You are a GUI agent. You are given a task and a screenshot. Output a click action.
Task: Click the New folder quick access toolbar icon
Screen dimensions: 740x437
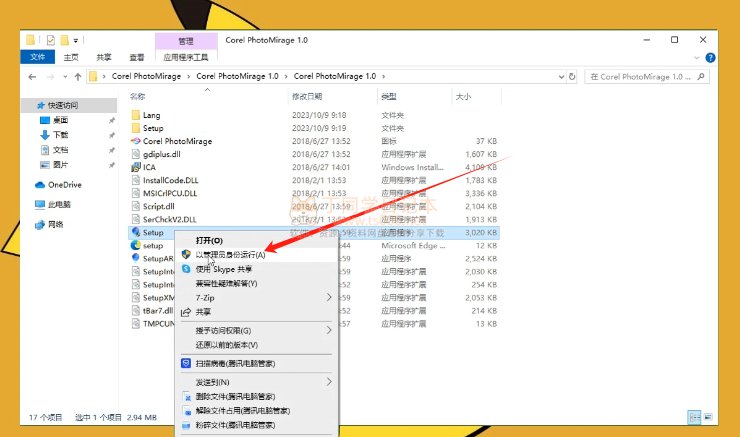(x=64, y=40)
